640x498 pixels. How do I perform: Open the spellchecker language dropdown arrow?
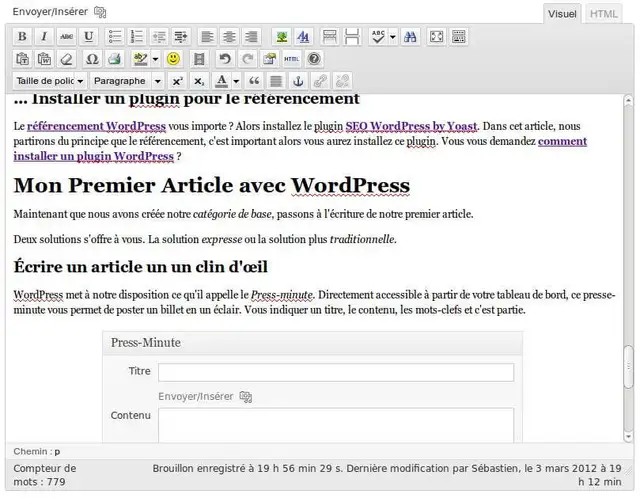pos(393,37)
